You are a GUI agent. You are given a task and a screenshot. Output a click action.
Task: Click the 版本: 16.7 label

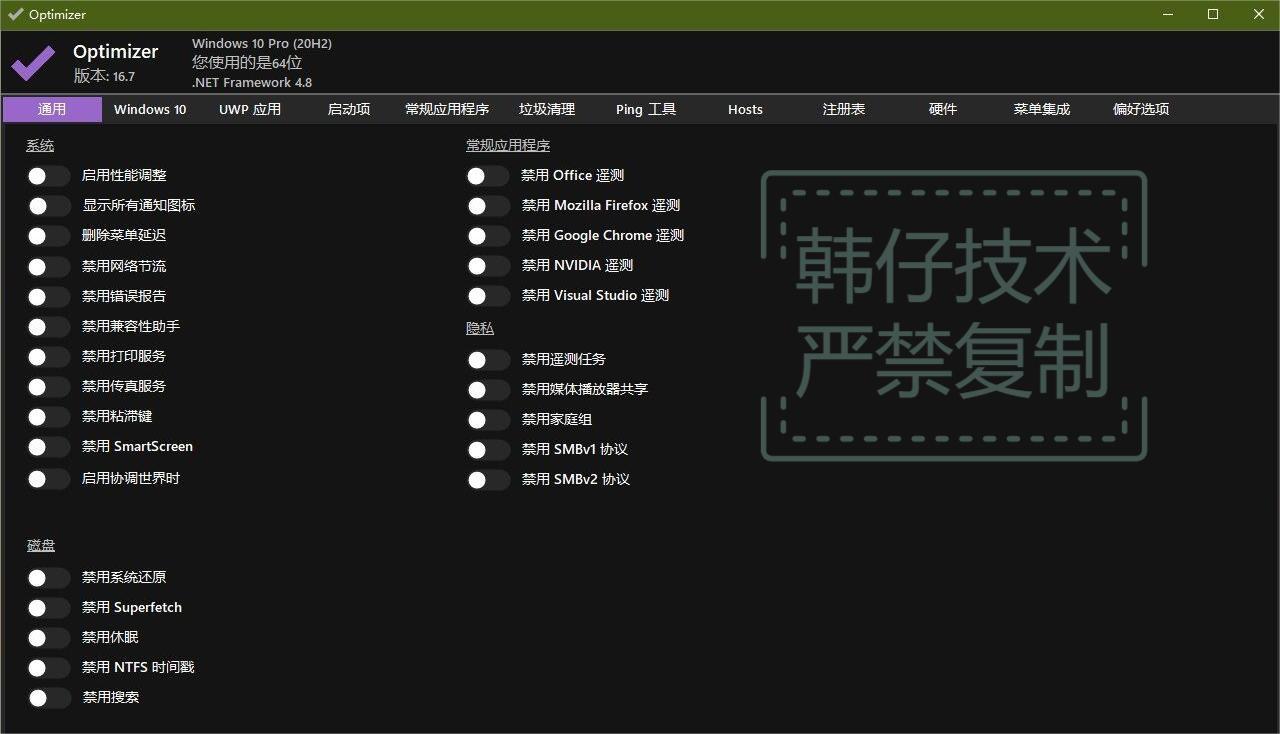tap(104, 76)
